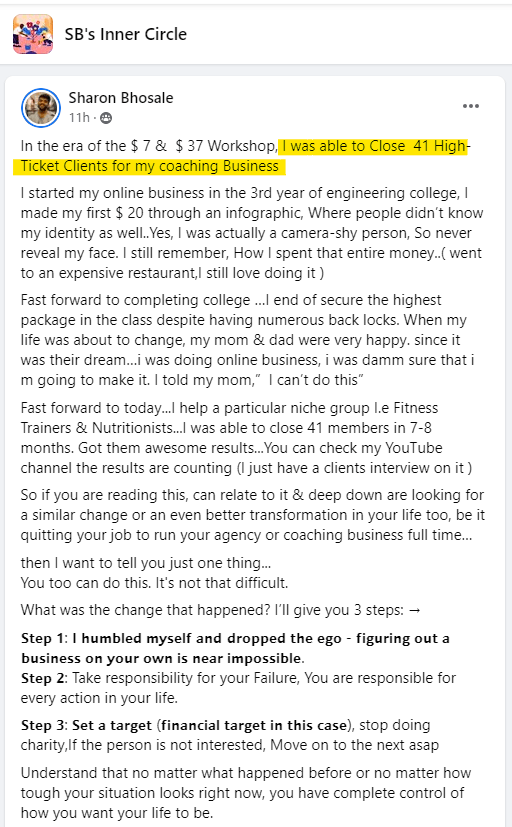Click the bold Step 1 humbled myself text
This screenshot has width=512, height=827.
pos(235,648)
